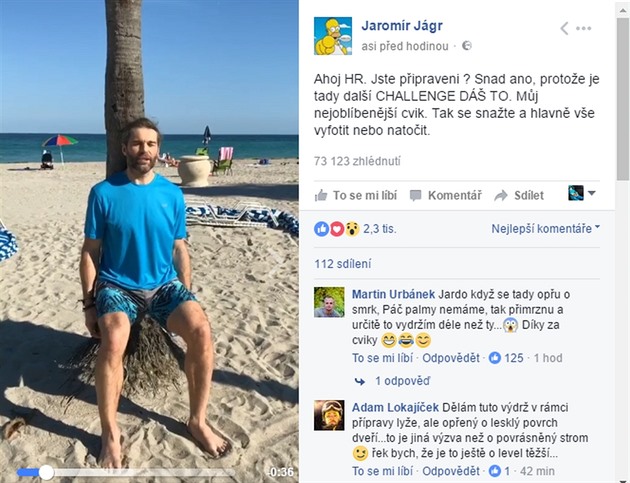The height and width of the screenshot is (483, 630).
Task: Open Martin Urbánek's profile name link
Action: tap(393, 294)
